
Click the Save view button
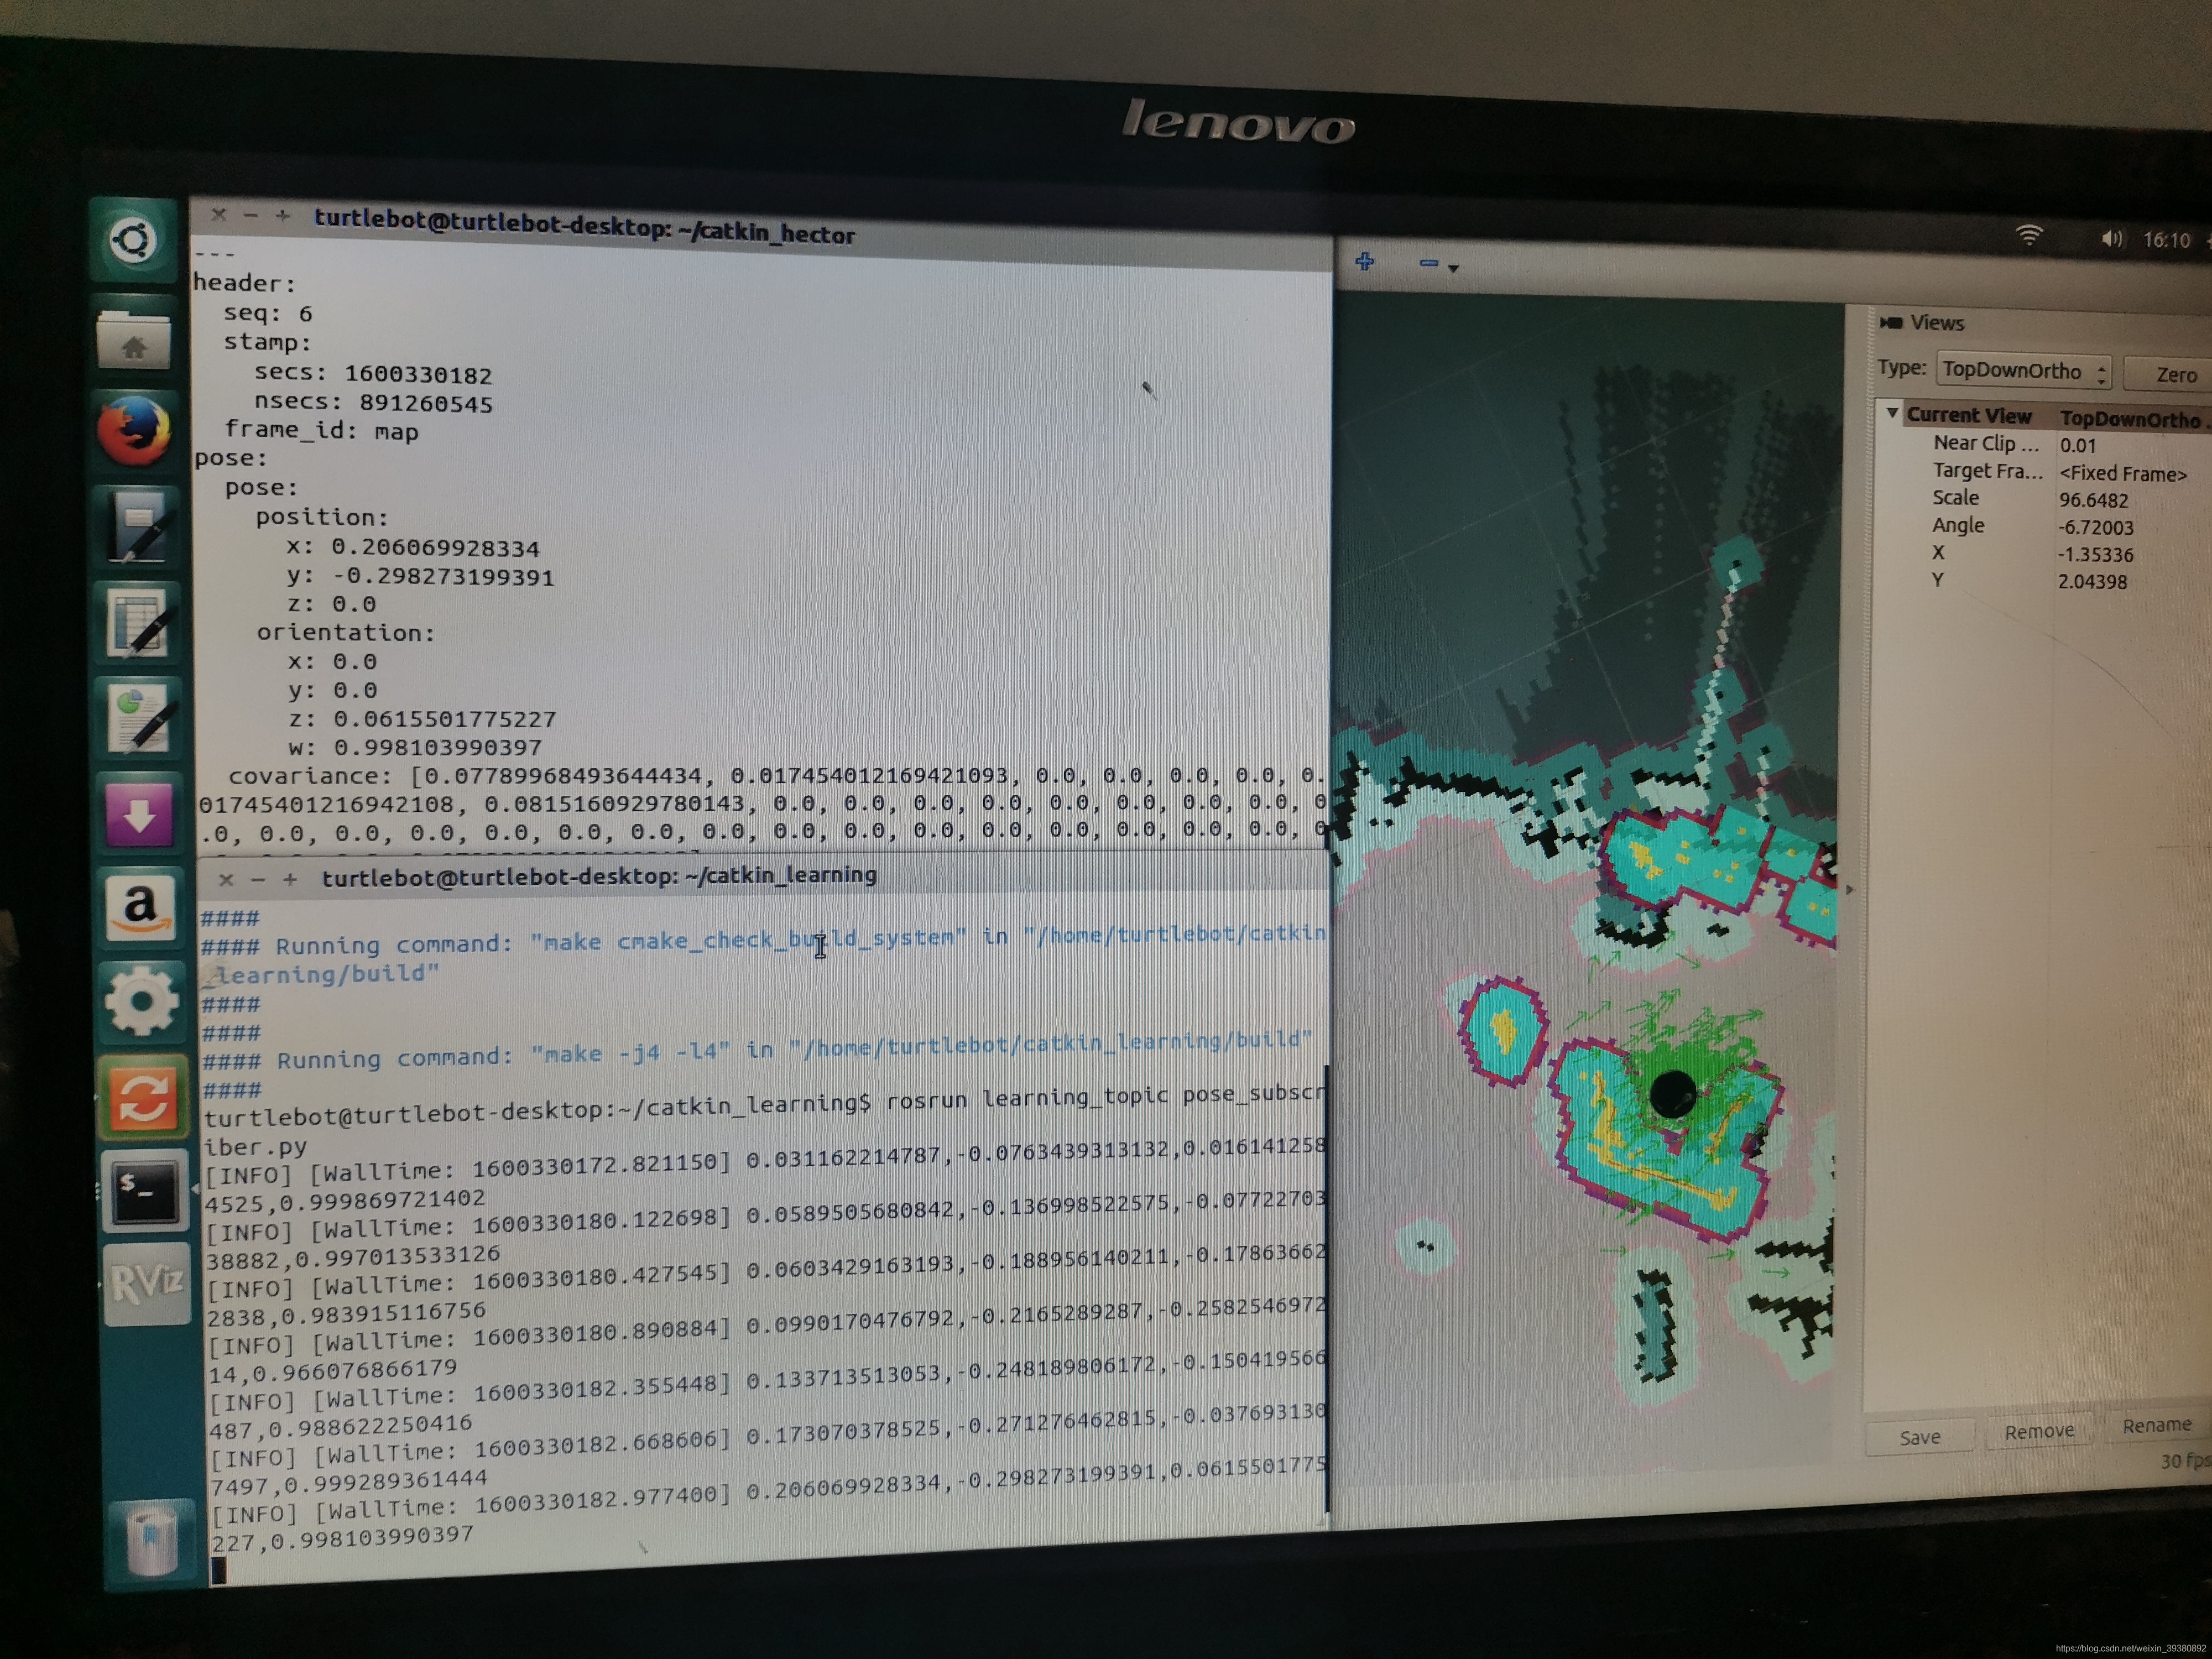coord(1919,1437)
